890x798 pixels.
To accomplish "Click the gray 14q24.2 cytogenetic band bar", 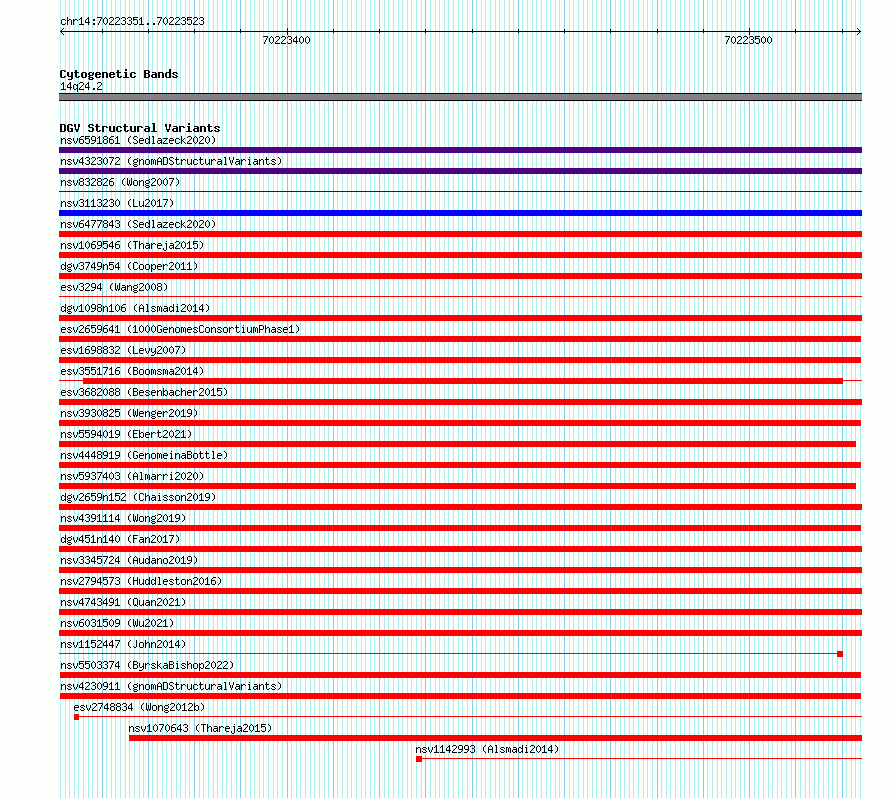I will [x=460, y=97].
